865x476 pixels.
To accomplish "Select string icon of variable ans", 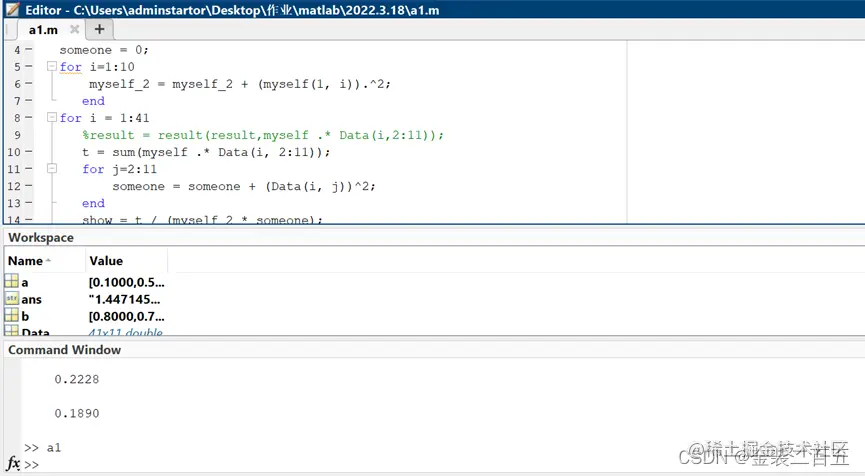I will click(x=12, y=298).
